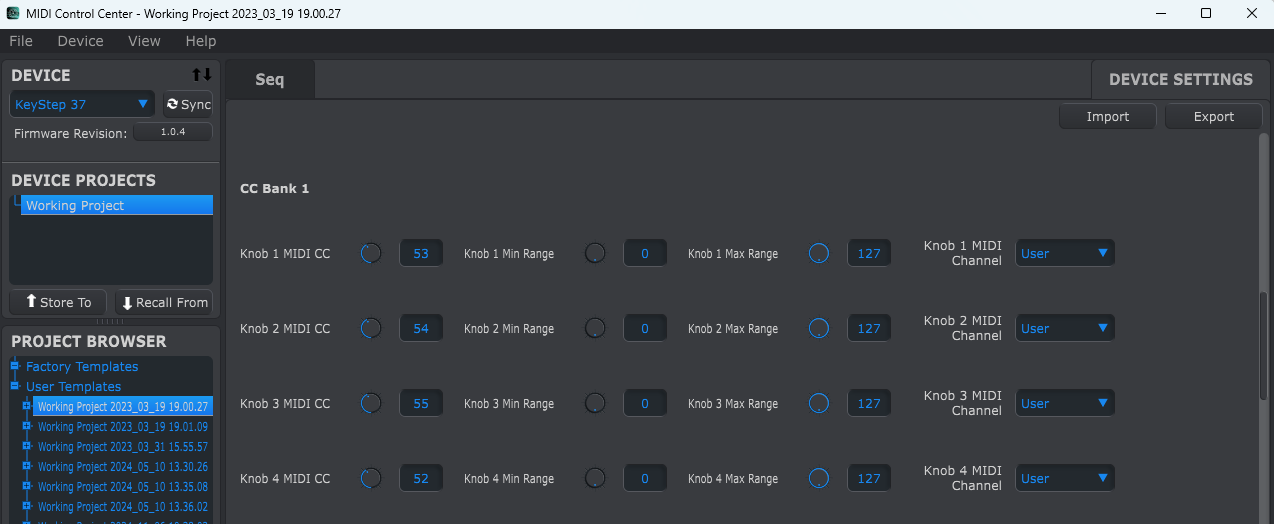The image size is (1274, 524).
Task: Open the Knob 3 MIDI Channel dropdown
Action: [x=1065, y=403]
